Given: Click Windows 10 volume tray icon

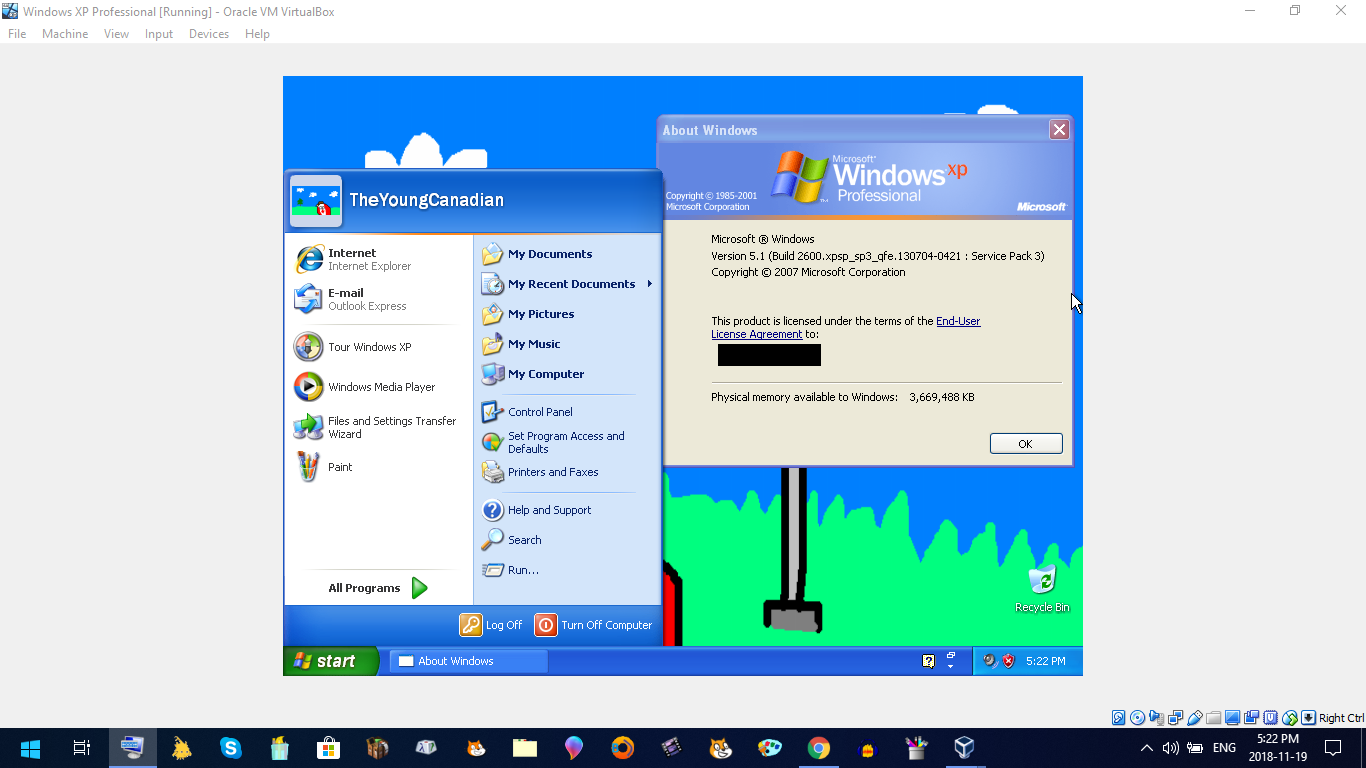Looking at the screenshot, I should 1171,748.
